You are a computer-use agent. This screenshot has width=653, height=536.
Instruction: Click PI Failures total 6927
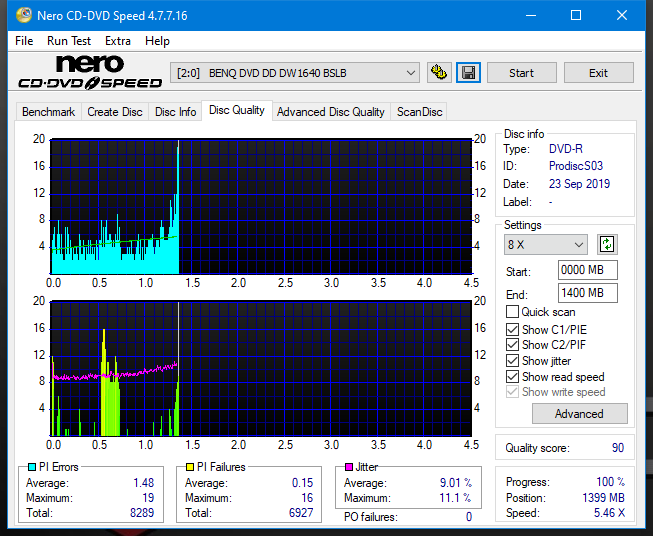pyautogui.click(x=301, y=513)
